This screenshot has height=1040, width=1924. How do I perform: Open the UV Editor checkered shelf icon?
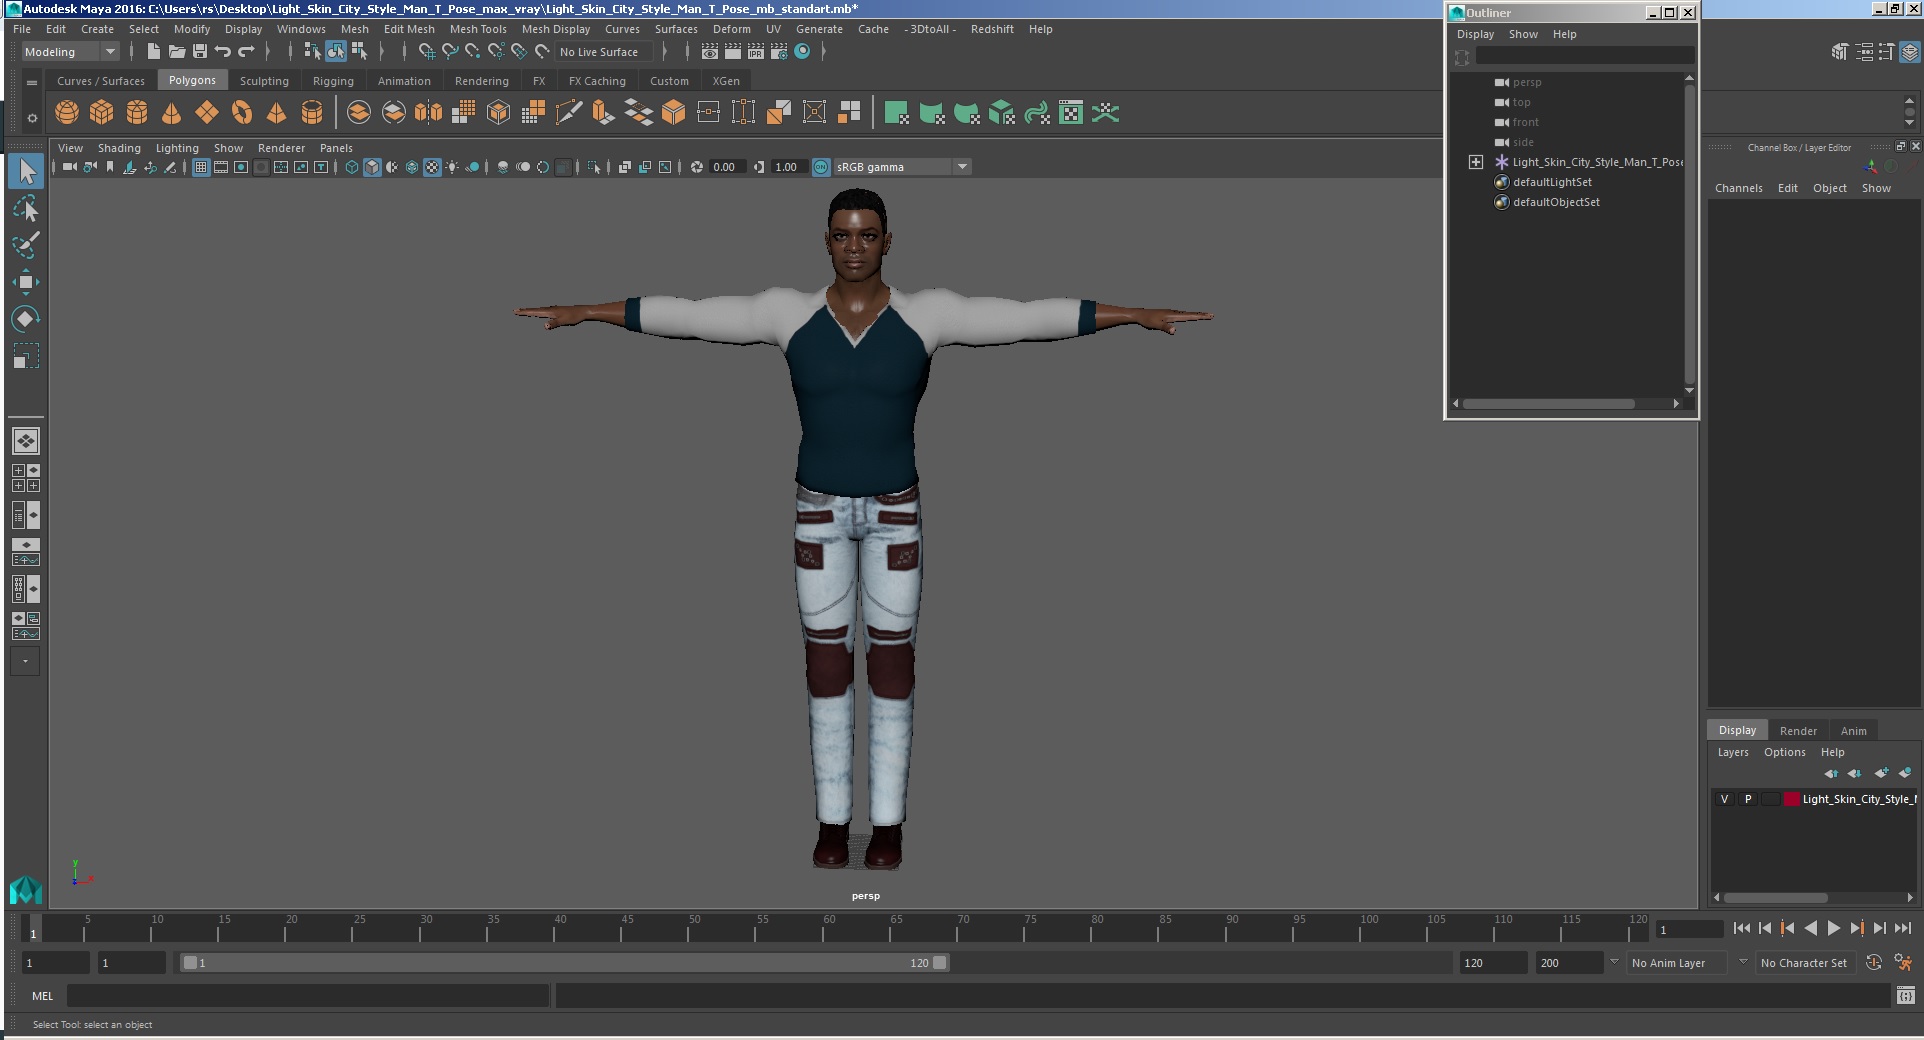coord(1071,113)
